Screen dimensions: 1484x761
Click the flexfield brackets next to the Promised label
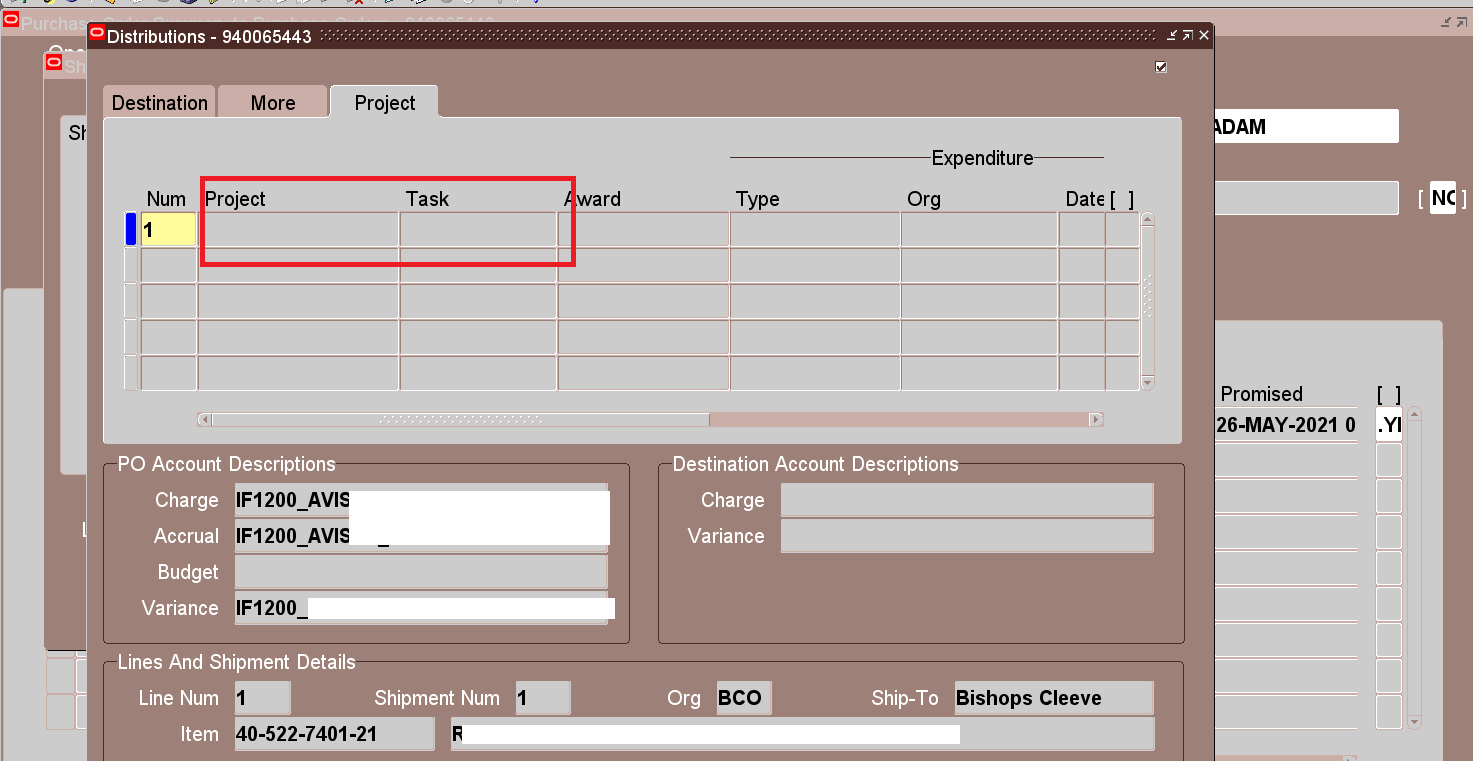tap(1388, 394)
